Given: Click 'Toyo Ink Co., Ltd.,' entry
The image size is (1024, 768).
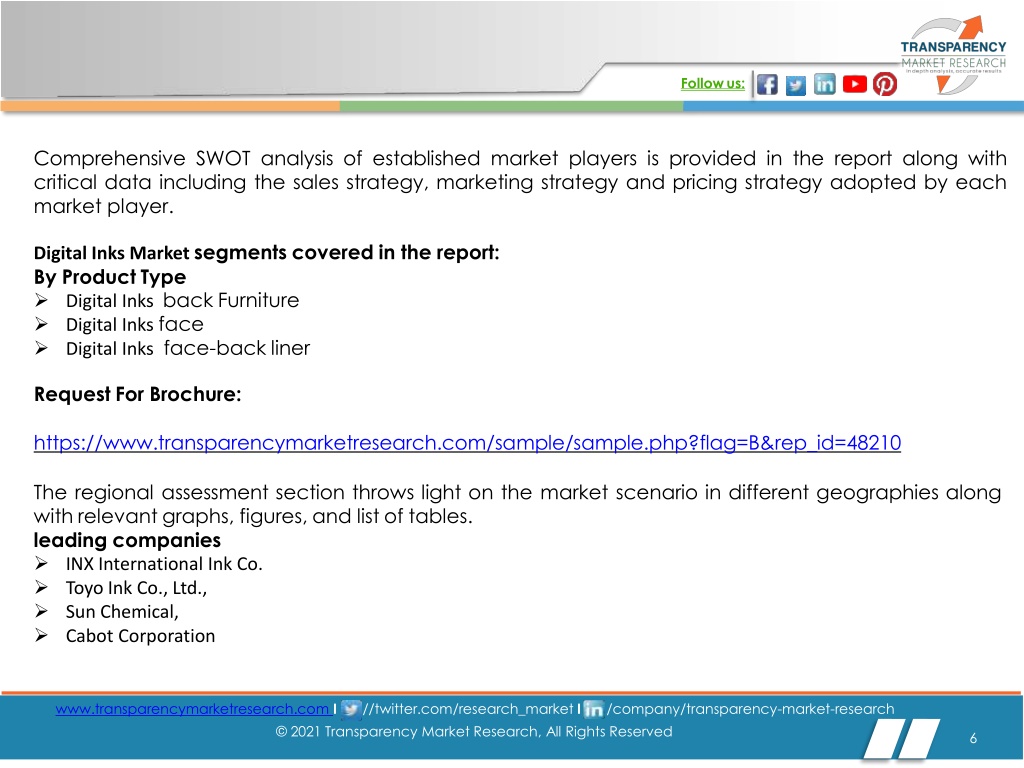Looking at the screenshot, I should (x=136, y=588).
